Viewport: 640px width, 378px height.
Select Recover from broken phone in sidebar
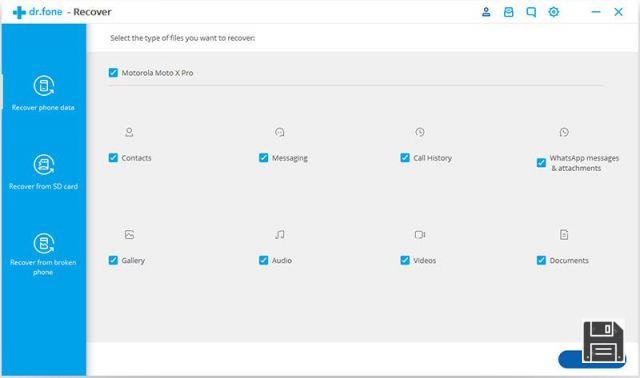click(43, 255)
